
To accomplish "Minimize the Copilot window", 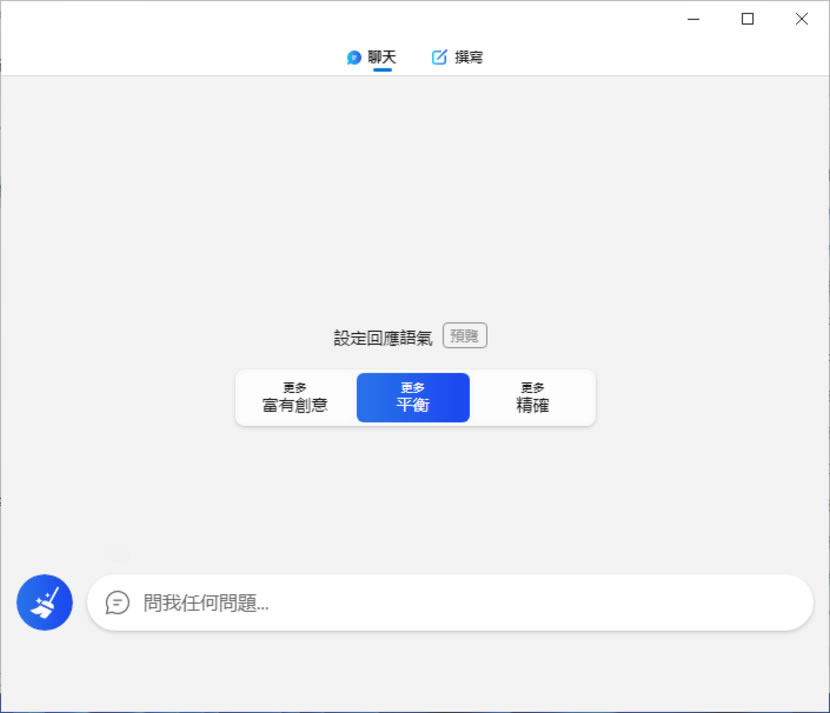I will 694,19.
